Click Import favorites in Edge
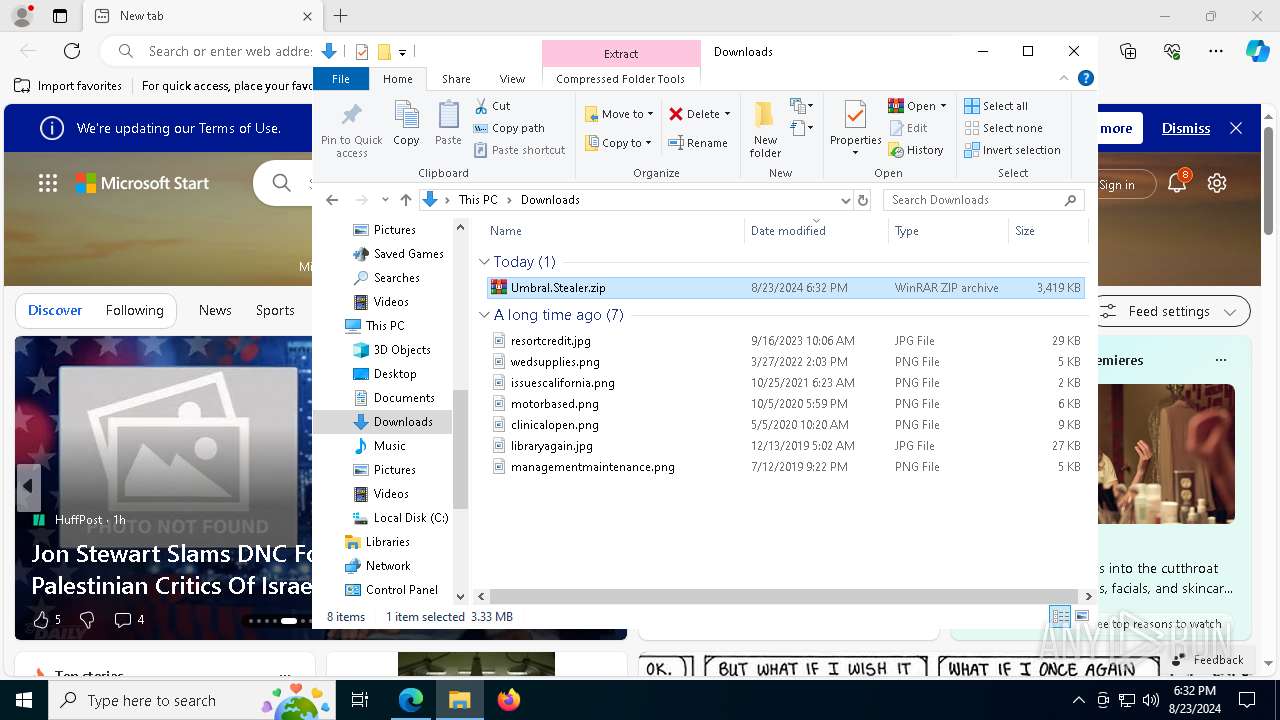Viewport: 1280px width, 720px height. point(69,86)
